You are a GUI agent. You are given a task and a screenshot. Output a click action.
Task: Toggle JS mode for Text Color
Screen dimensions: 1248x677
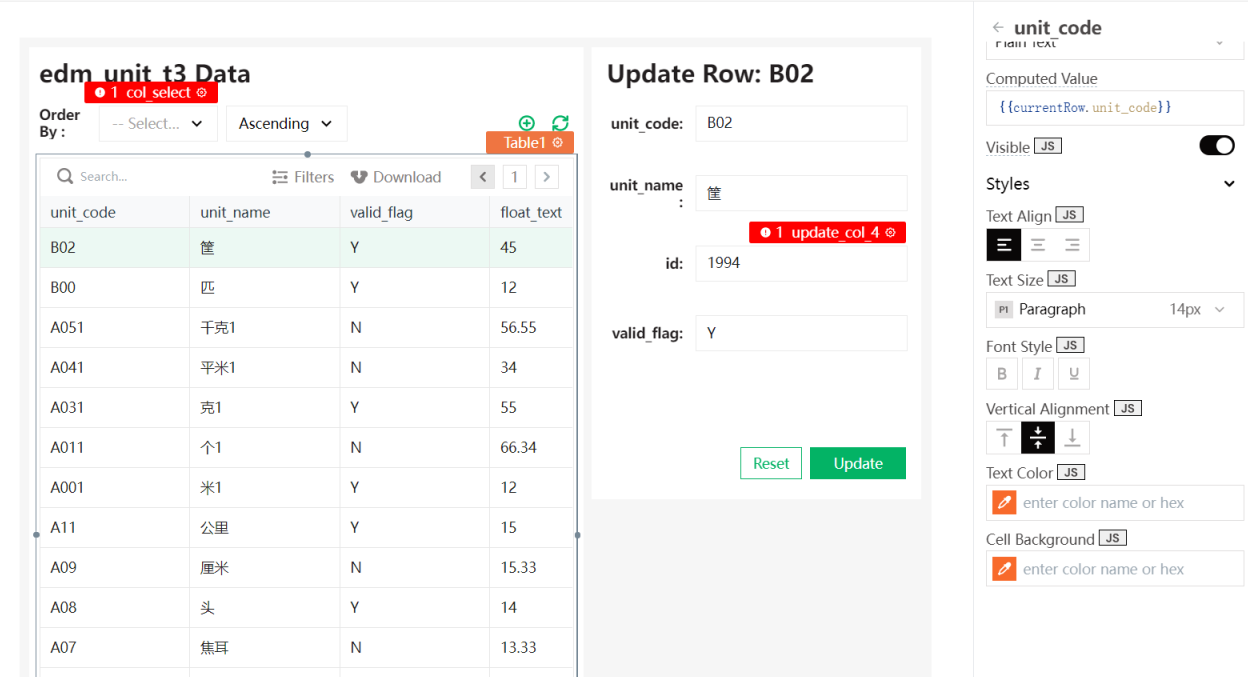click(x=1071, y=472)
